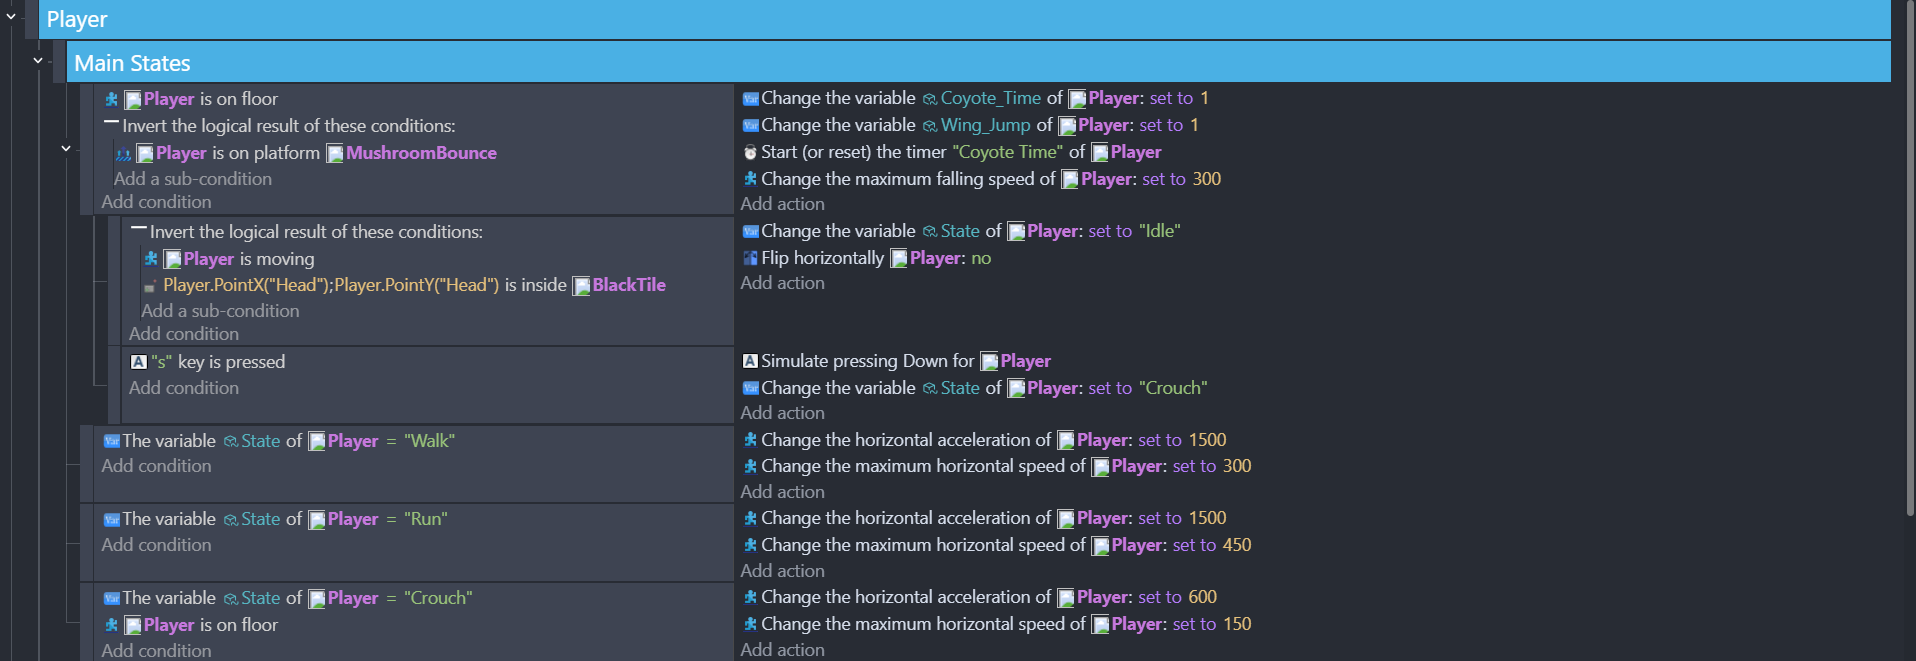Click the MushroomBounce object icon
This screenshot has width=1916, height=661.
[x=335, y=154]
